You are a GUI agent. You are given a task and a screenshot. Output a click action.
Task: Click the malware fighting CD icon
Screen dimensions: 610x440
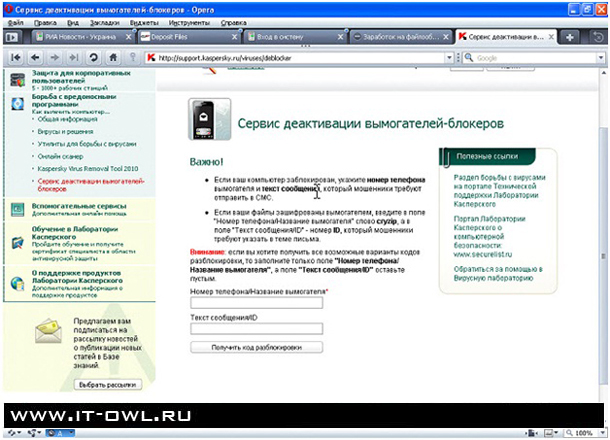pos(18,104)
